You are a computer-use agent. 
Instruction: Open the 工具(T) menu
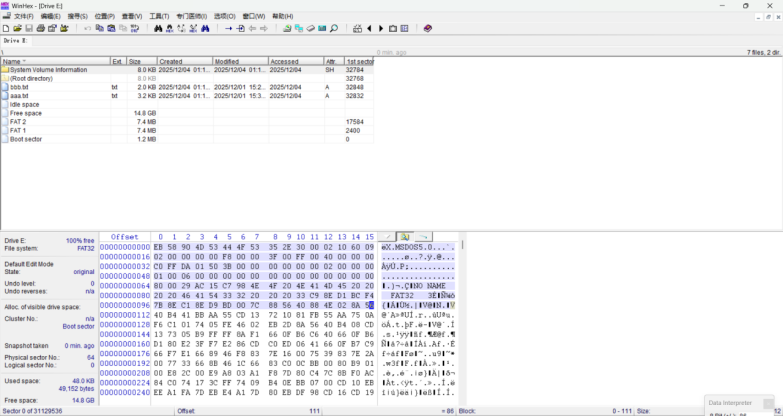pos(158,16)
